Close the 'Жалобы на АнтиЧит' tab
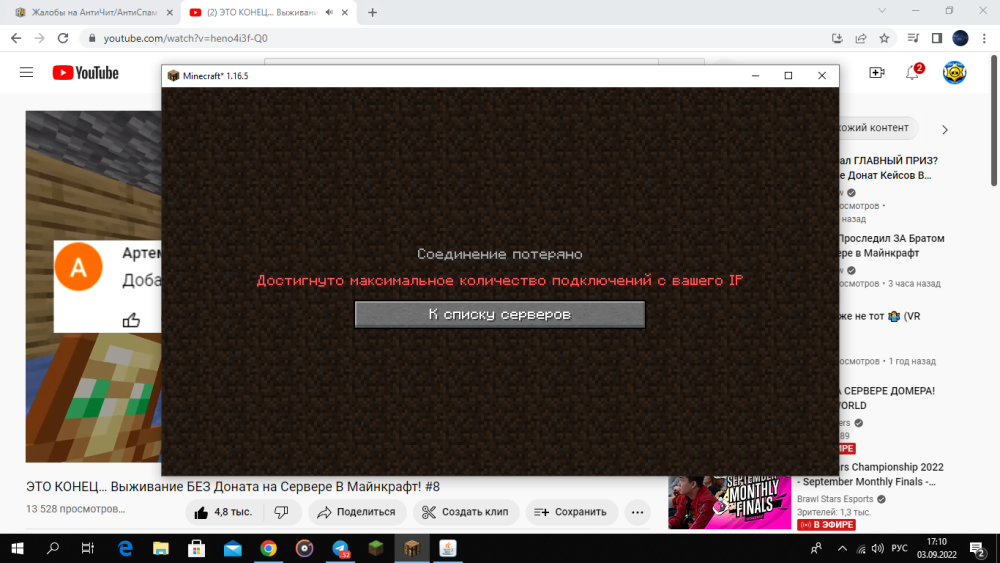 coord(170,12)
